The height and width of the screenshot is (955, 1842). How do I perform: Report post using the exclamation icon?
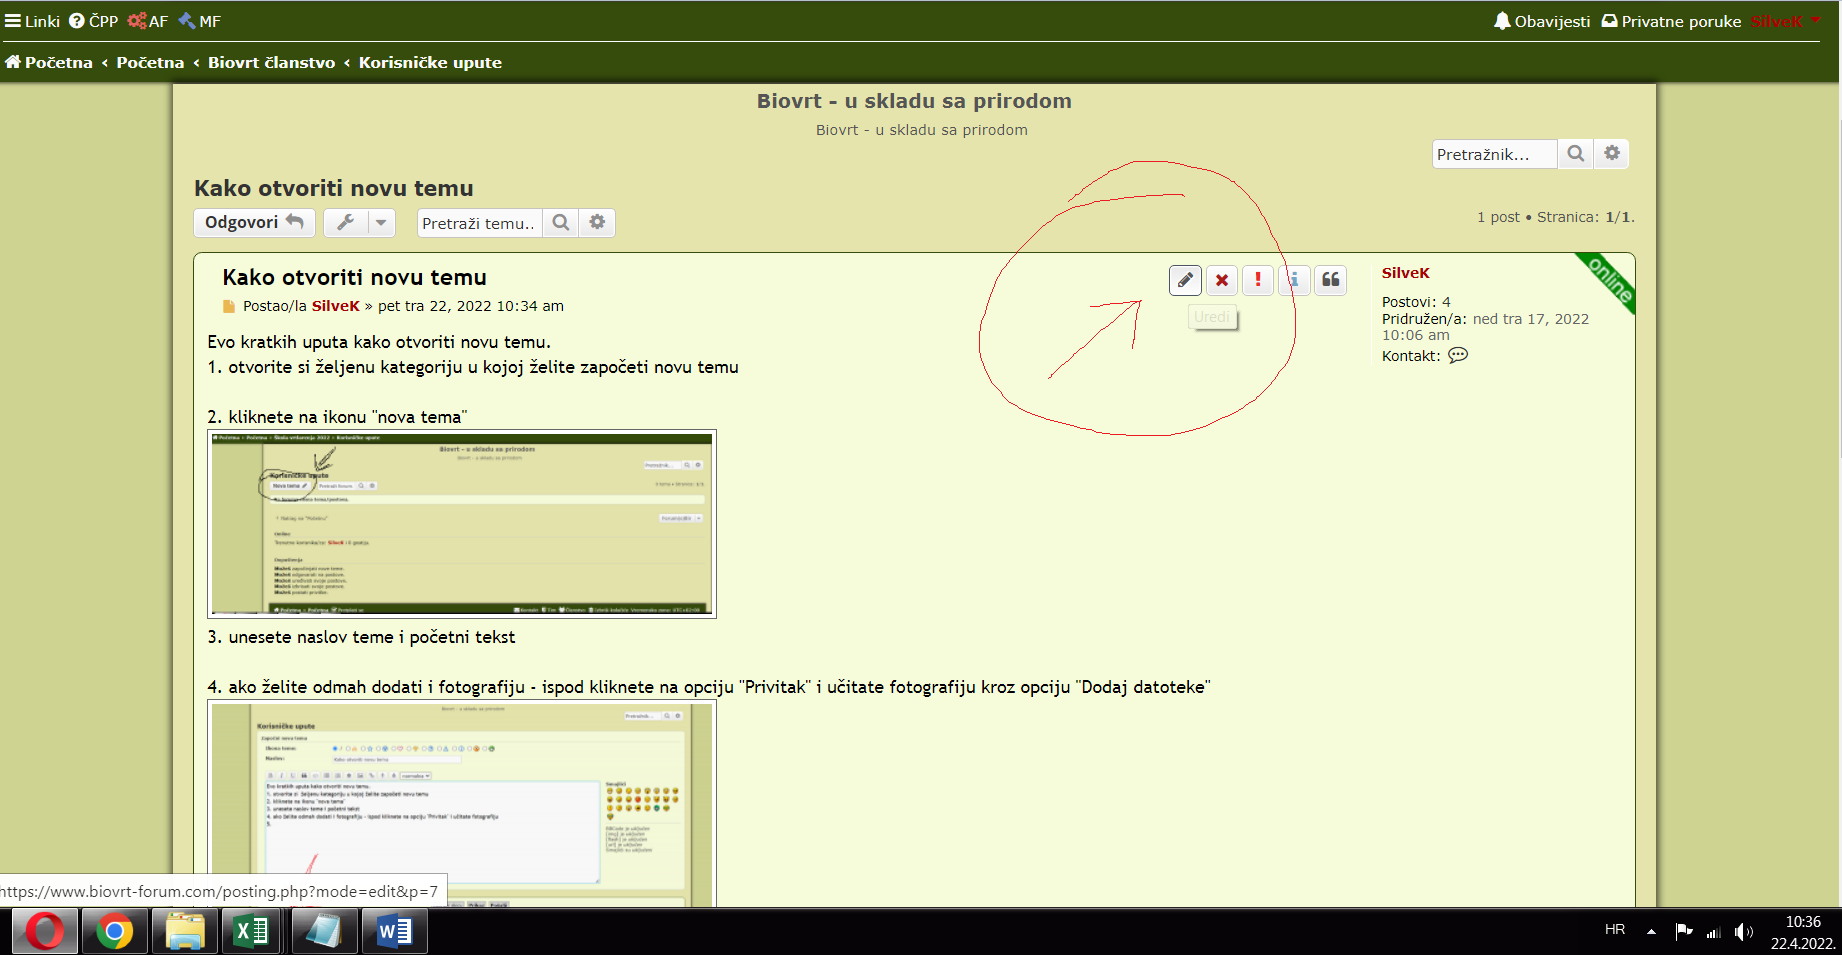pos(1258,280)
